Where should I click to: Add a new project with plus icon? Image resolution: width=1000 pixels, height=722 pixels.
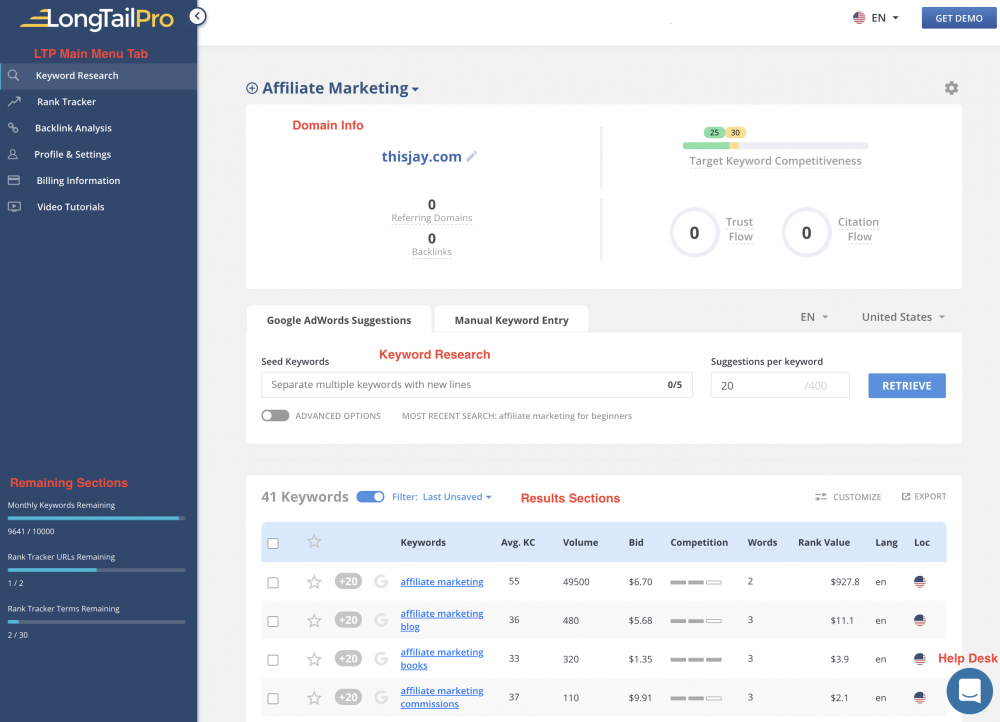252,88
